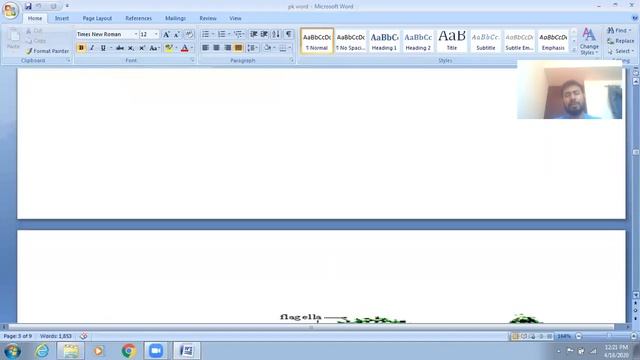Apply the Heading 1 style
640x360 pixels.
pyautogui.click(x=384, y=41)
